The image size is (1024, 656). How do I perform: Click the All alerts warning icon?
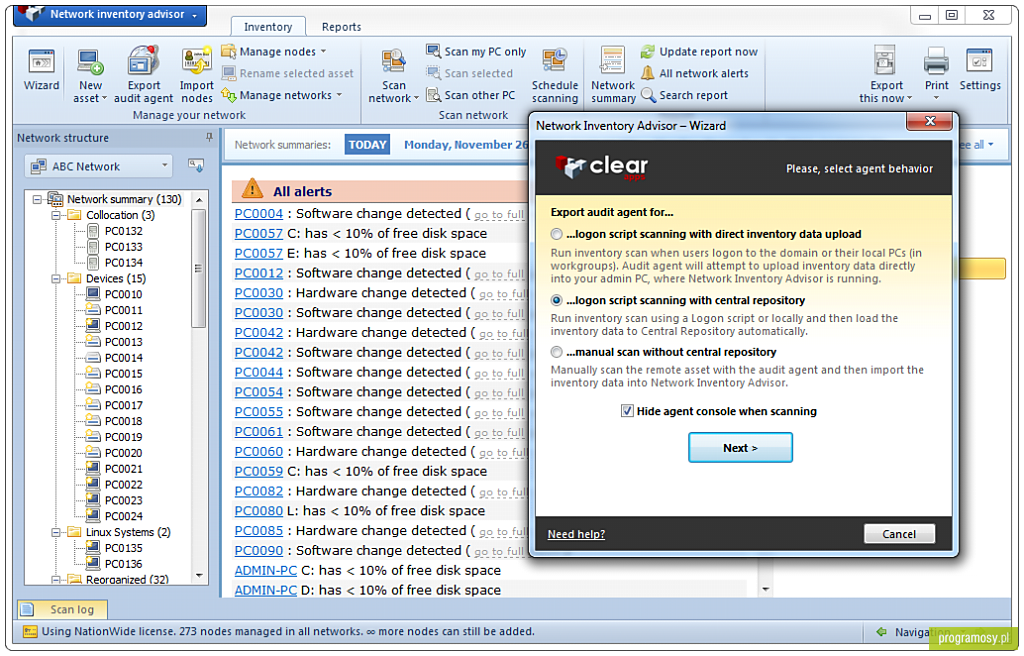point(252,189)
